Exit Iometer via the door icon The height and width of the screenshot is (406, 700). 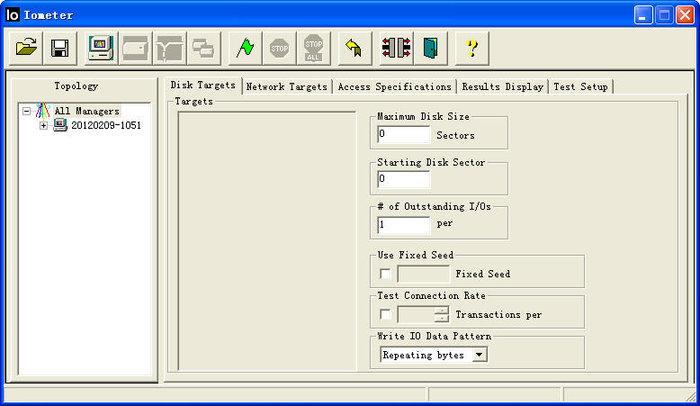coord(430,48)
